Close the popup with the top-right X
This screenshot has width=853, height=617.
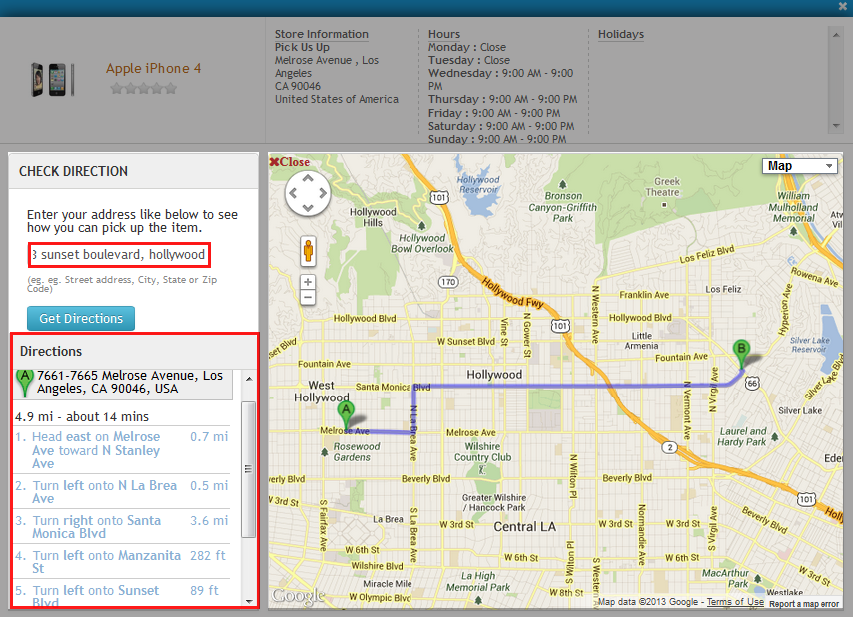(x=843, y=7)
